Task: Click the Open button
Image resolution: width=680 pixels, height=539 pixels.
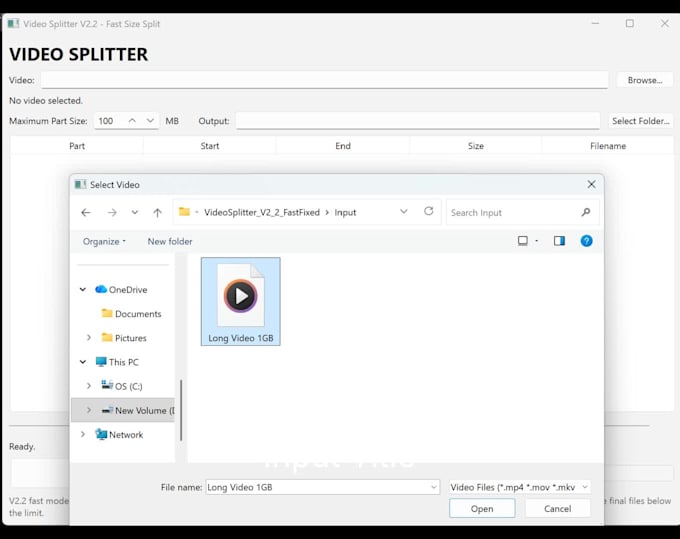Action: pos(482,509)
